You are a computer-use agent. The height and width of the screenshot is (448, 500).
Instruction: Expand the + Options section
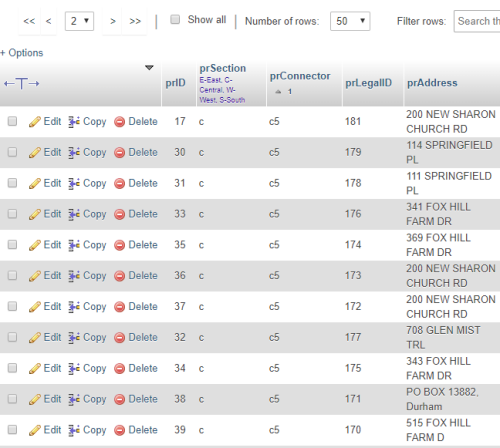22,53
